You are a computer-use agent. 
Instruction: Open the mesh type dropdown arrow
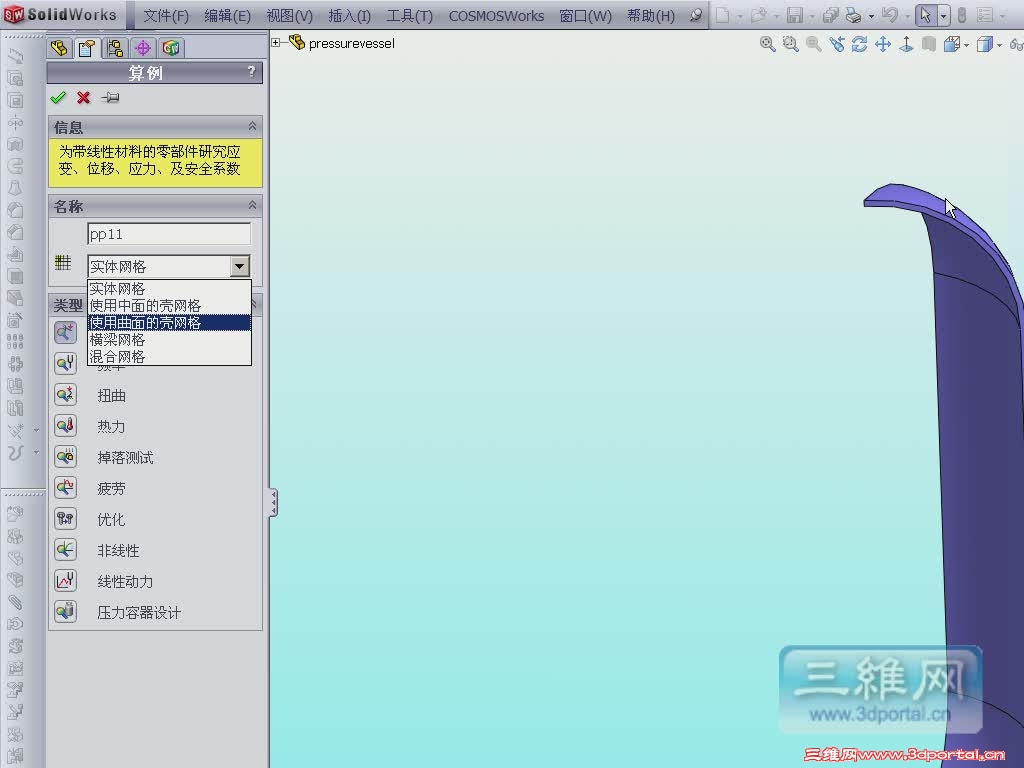pos(240,266)
